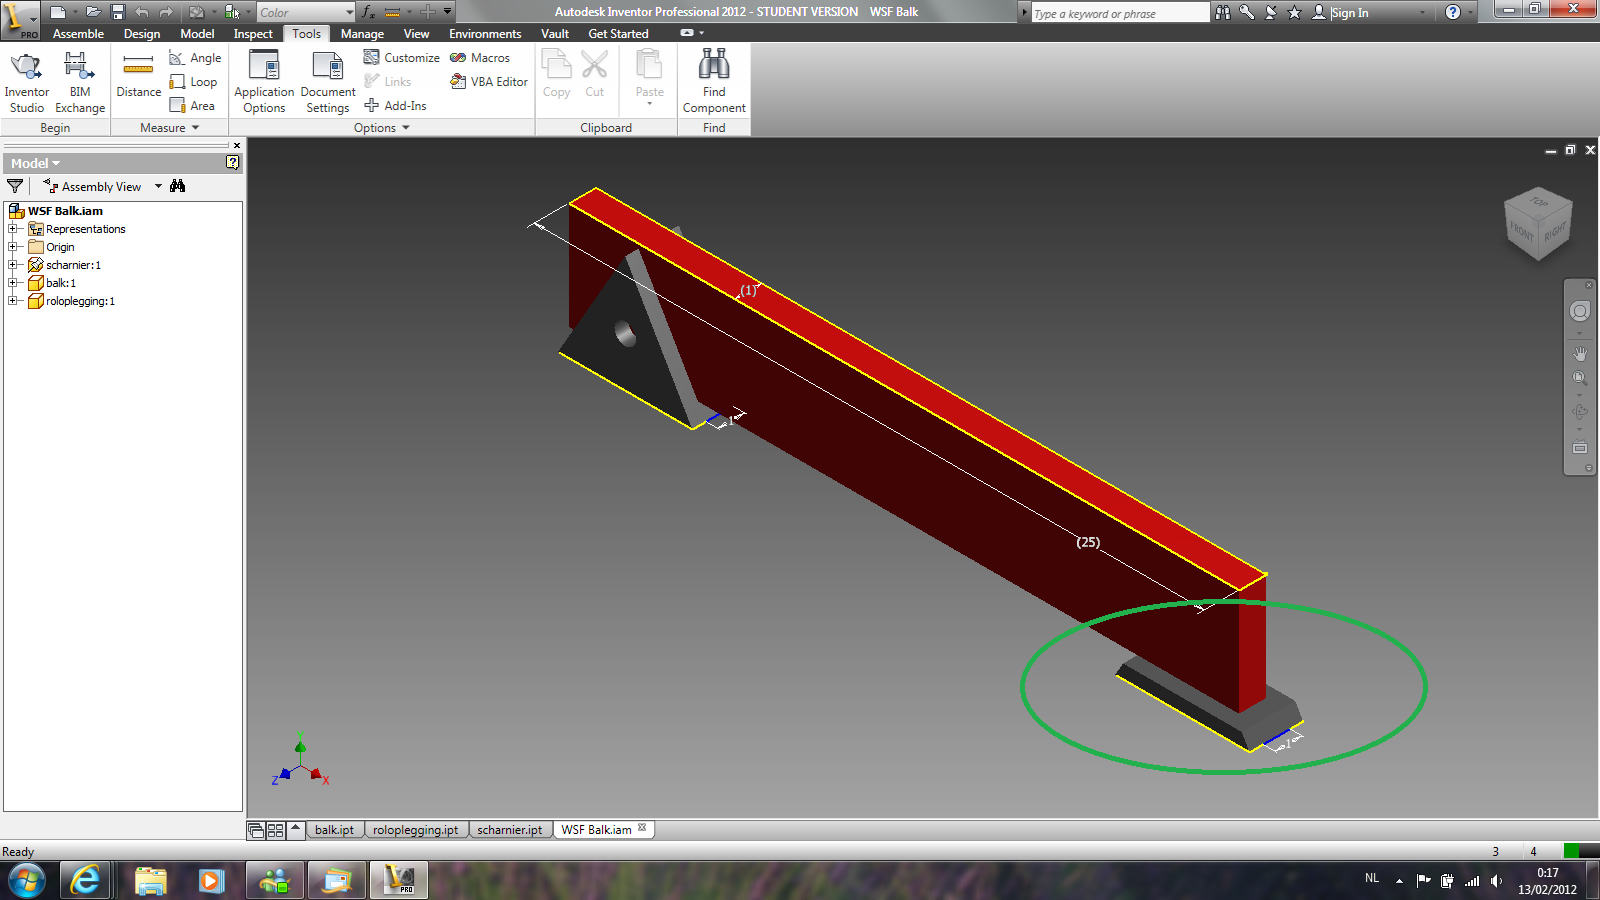This screenshot has width=1600, height=900.
Task: Select the Distance measure tool
Action: (138, 75)
